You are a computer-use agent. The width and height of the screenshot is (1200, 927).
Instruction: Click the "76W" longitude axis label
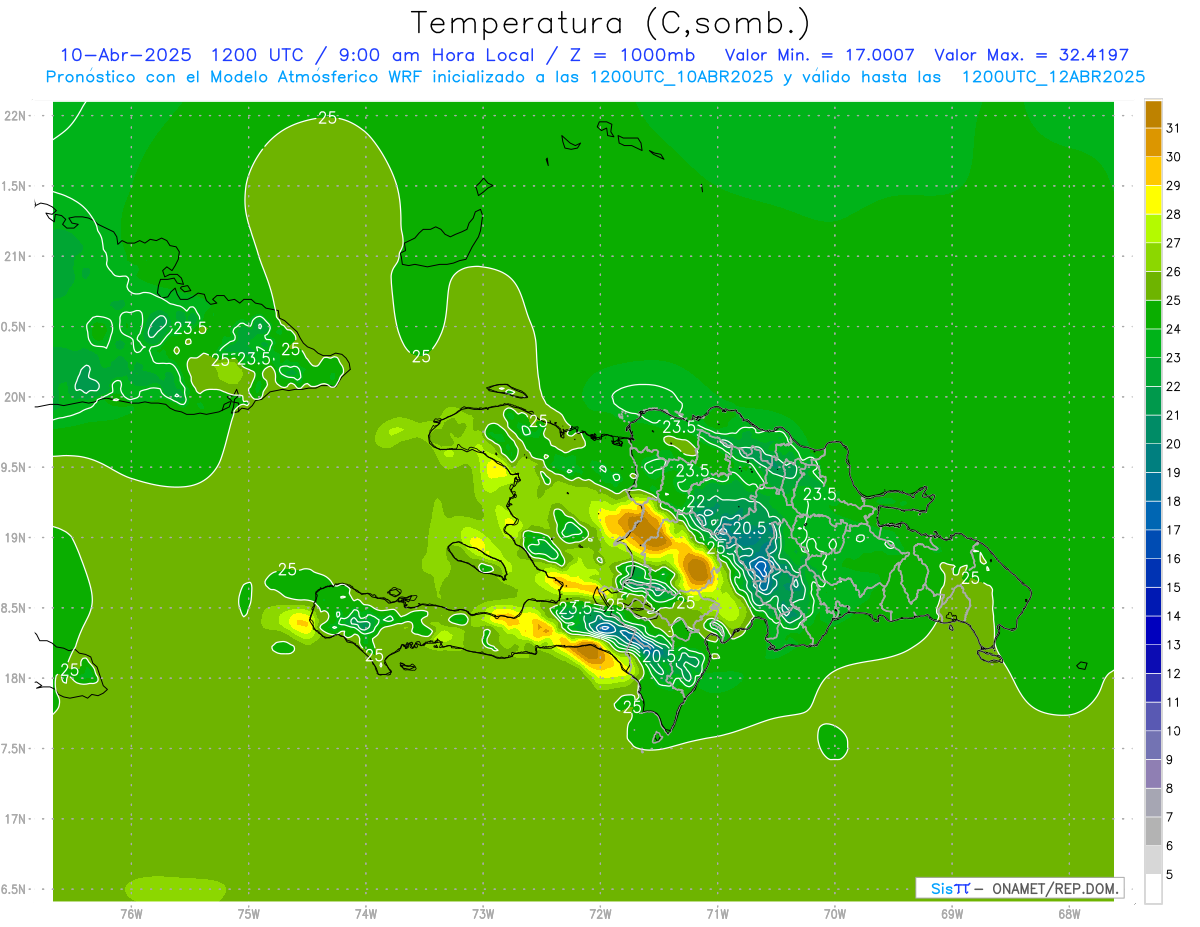131,913
